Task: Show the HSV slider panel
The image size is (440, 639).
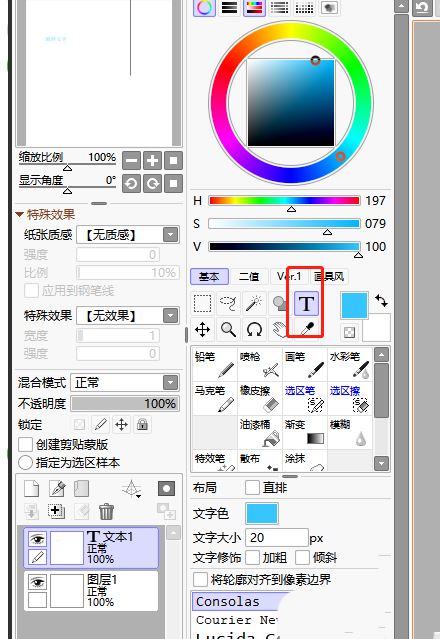Action: pos(254,8)
